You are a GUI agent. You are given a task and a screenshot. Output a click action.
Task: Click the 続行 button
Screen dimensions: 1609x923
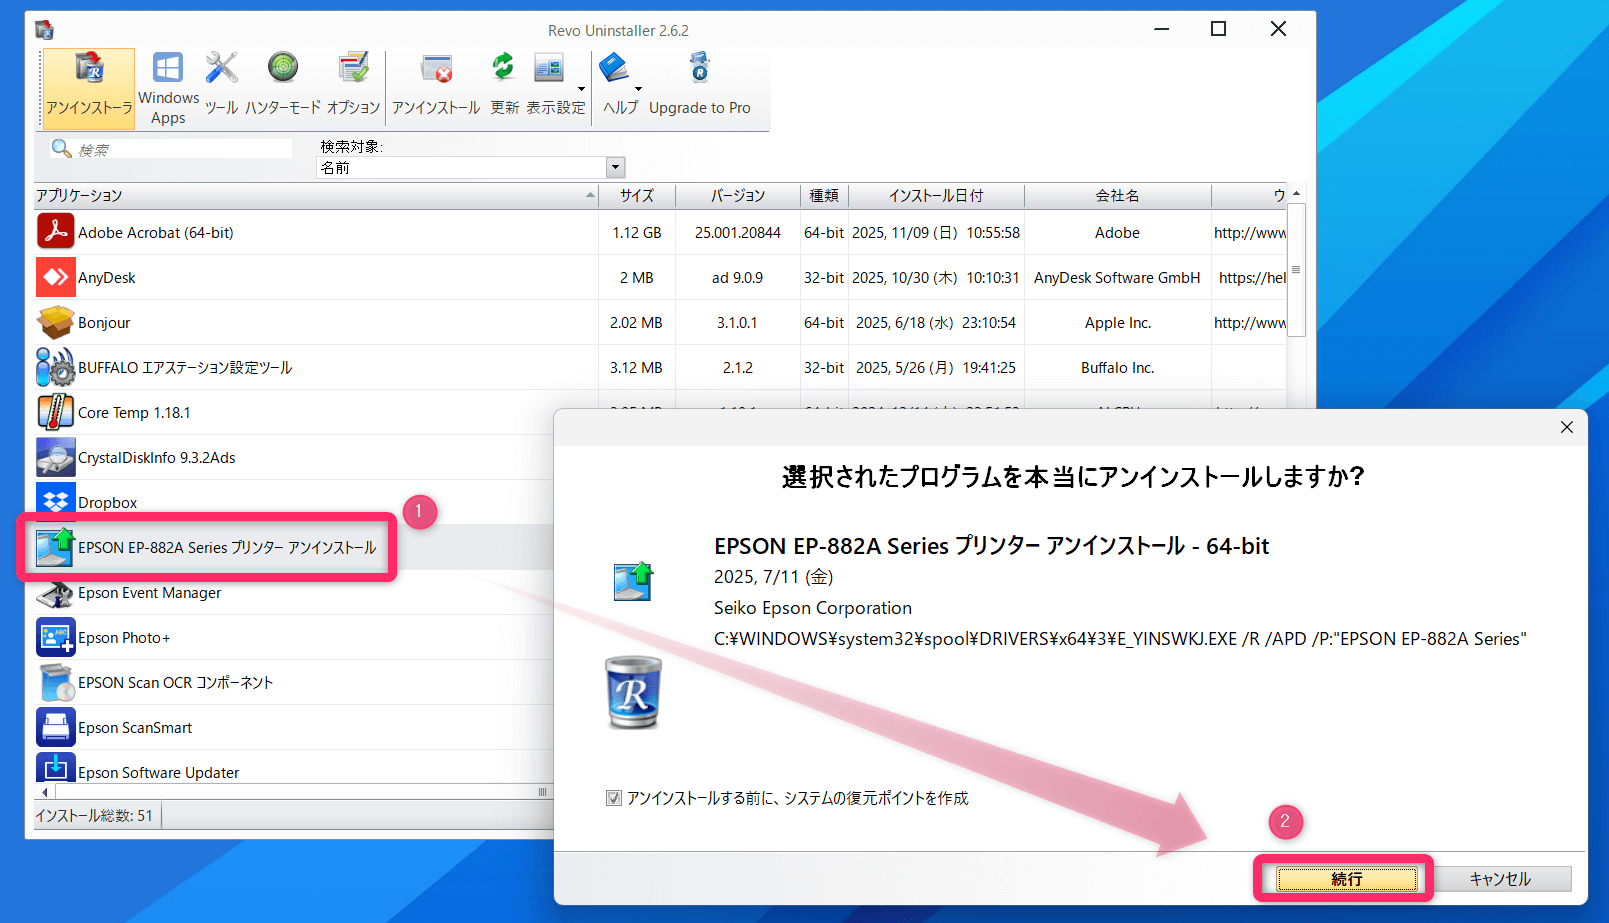[x=1346, y=879]
